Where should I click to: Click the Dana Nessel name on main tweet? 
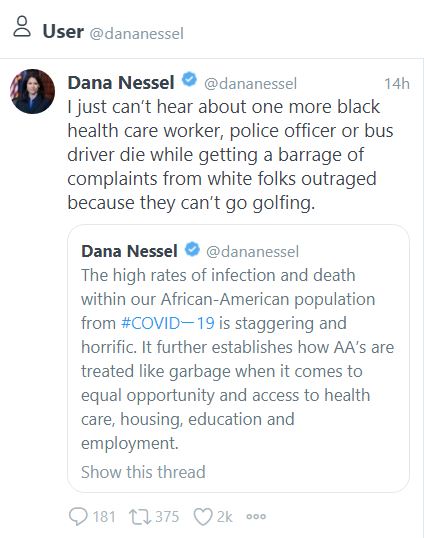point(121,83)
